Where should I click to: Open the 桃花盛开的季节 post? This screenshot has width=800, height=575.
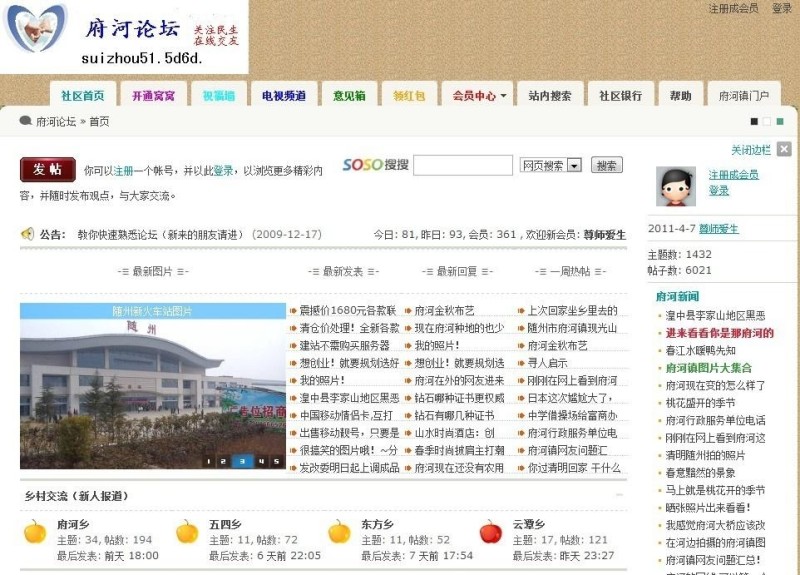coord(700,403)
